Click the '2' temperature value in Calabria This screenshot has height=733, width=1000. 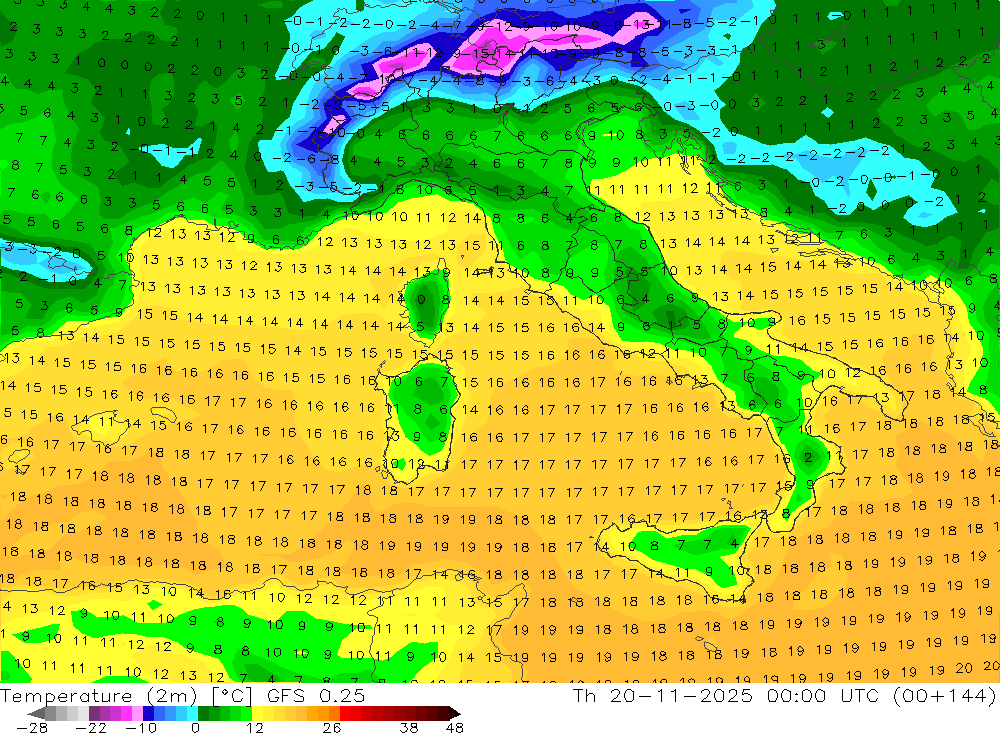808,457
